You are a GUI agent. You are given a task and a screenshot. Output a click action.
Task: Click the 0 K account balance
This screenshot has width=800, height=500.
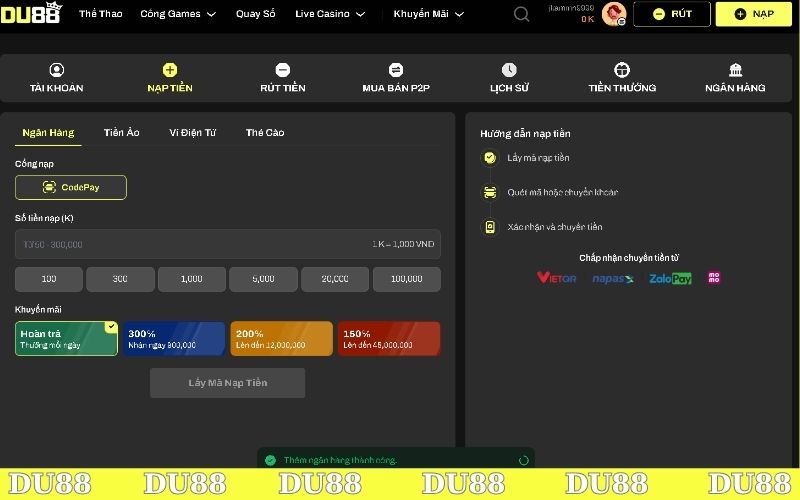587,19
